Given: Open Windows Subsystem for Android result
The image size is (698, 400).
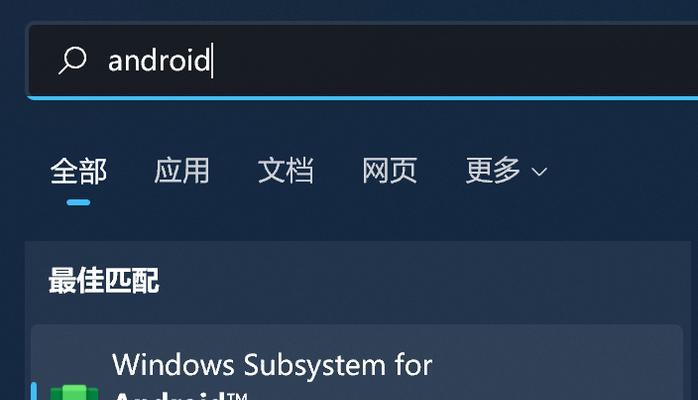Looking at the screenshot, I should click(x=357, y=363).
